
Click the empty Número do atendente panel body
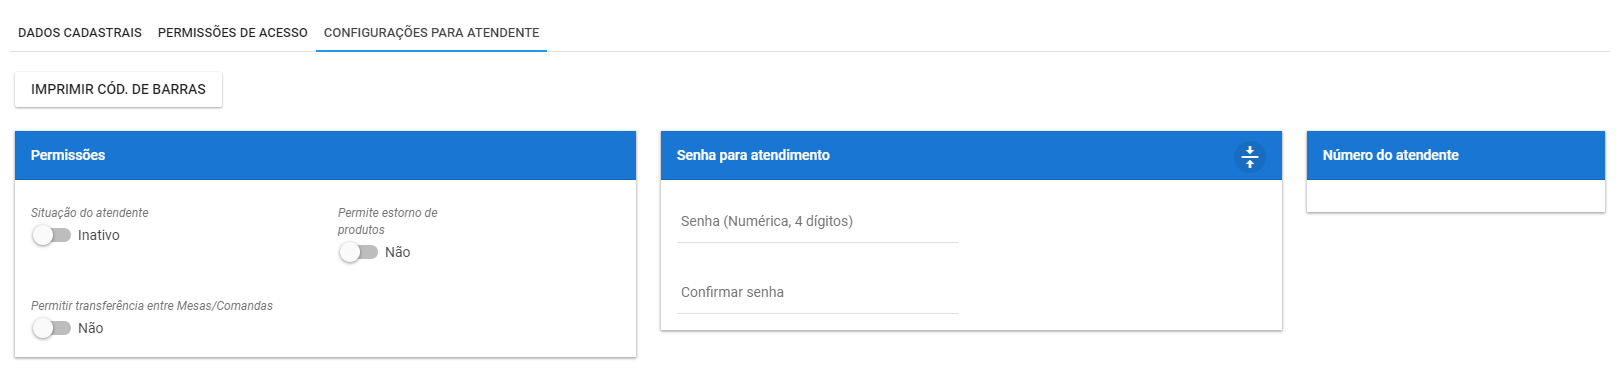(x=1455, y=196)
